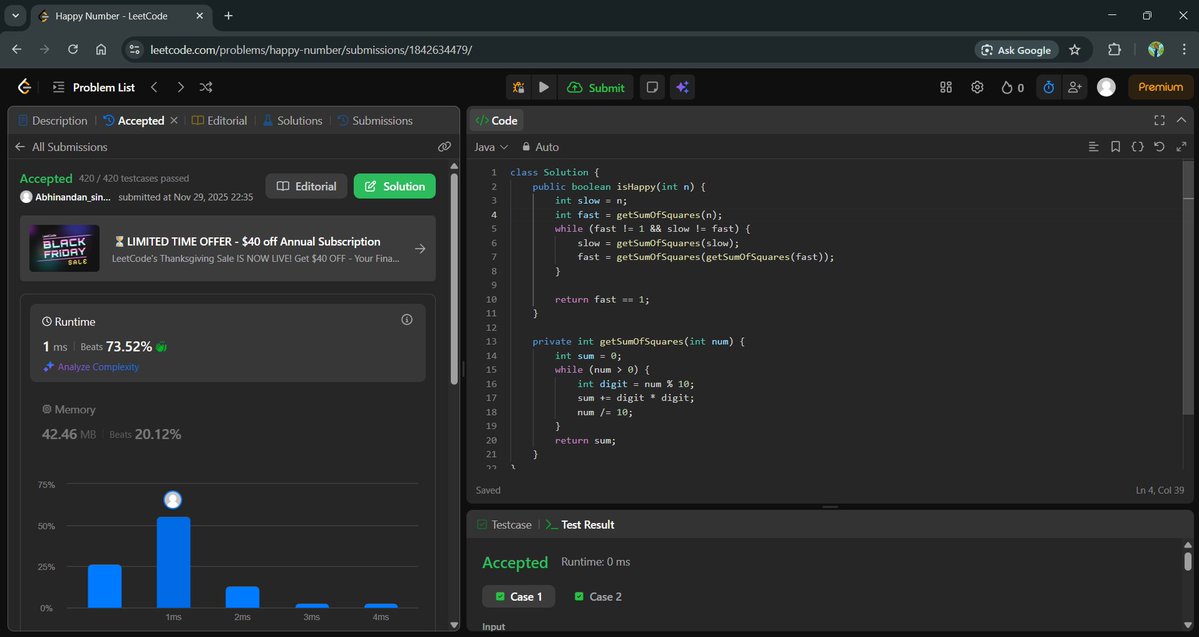Open the layout grid icon
Screen dimensions: 1199x637
tap(946, 87)
